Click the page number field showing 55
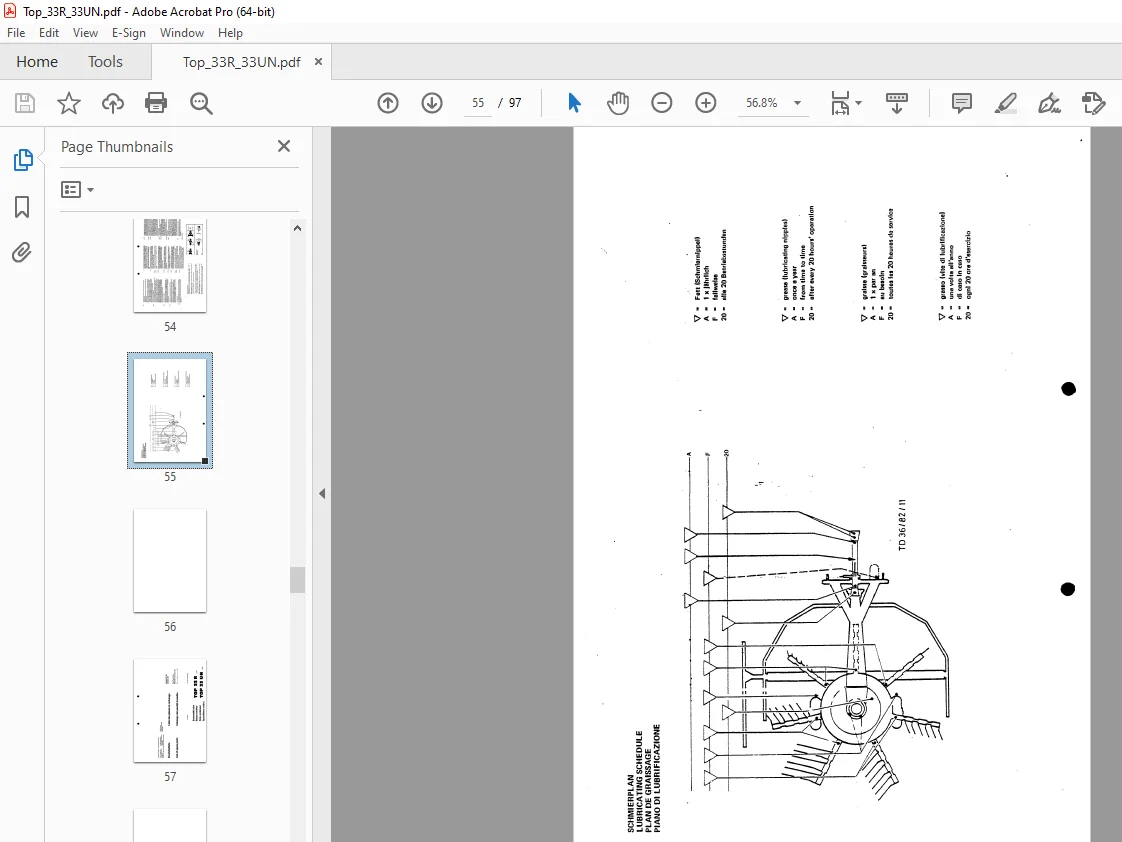This screenshot has width=1122, height=842. [478, 103]
